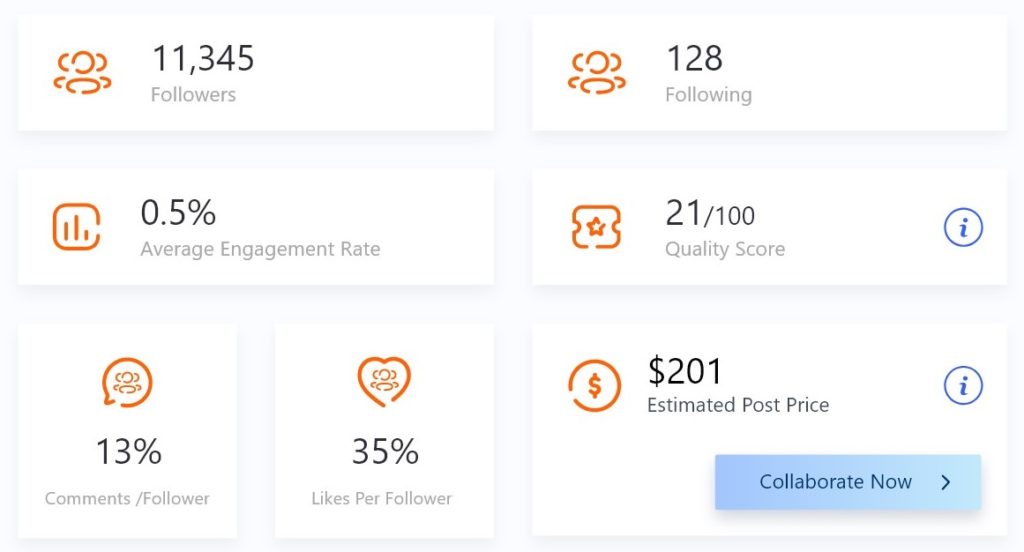Select the 11,345 followers count
The width and height of the screenshot is (1024, 552).
pos(203,58)
